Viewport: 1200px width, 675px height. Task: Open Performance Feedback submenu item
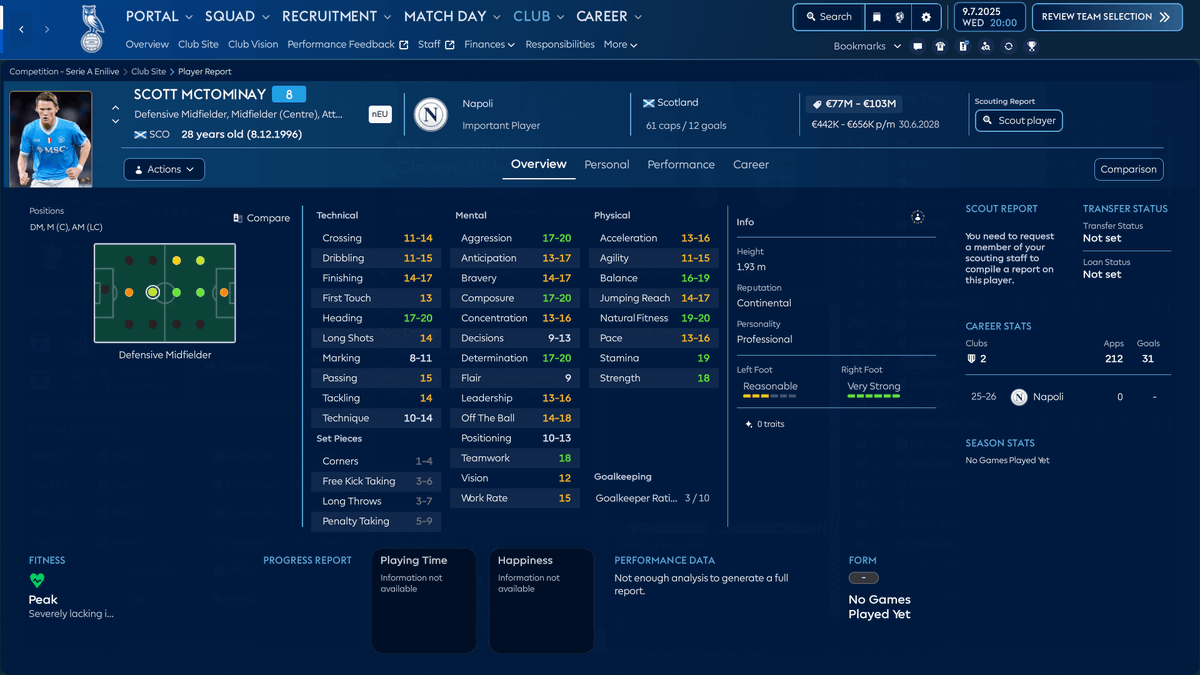(348, 45)
